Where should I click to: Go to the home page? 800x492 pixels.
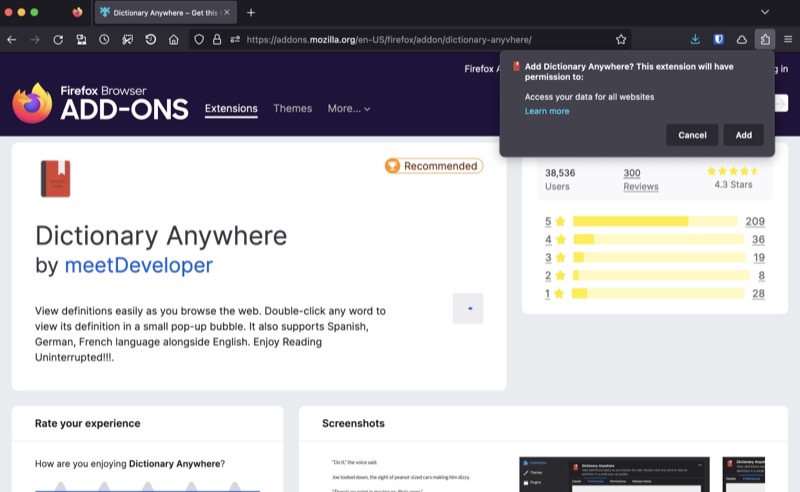174,39
